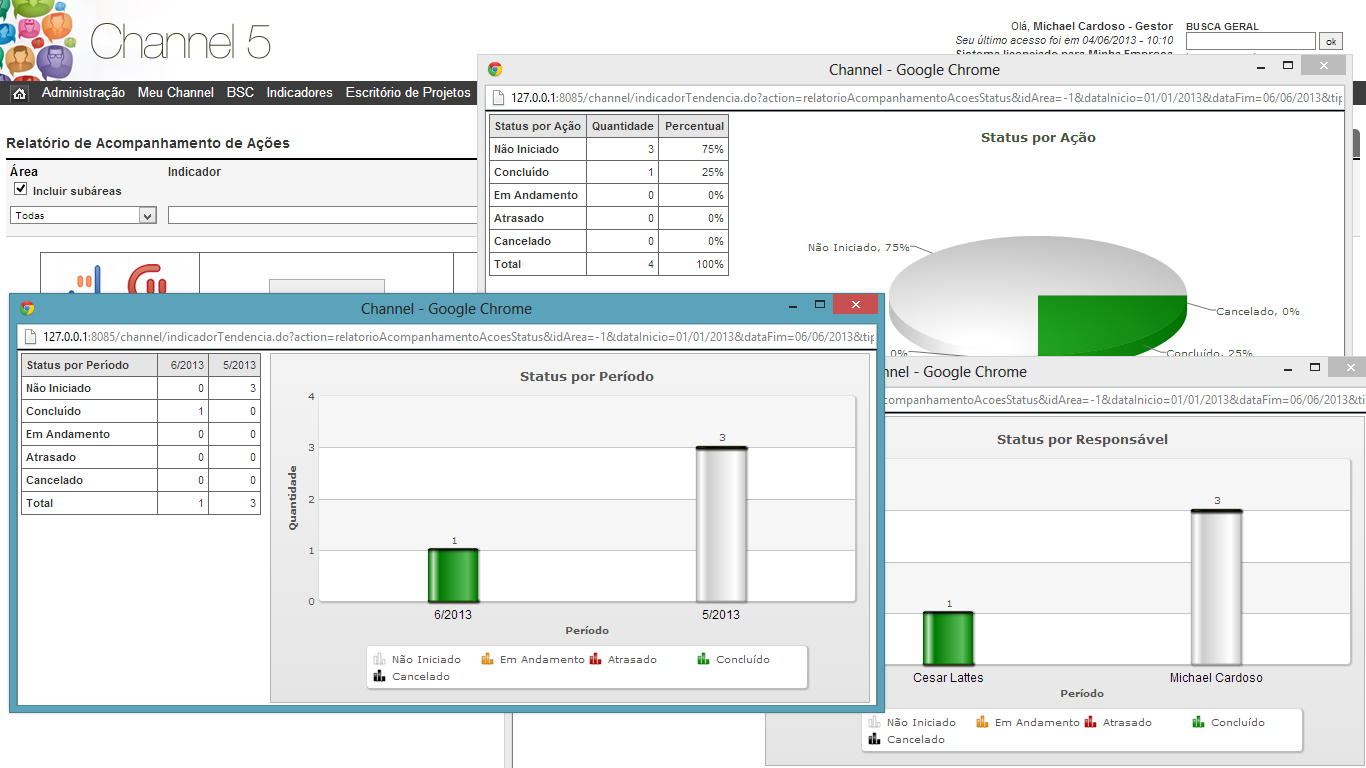1366x768 pixels.
Task: Click Cancelado row in Status por Ação table
Action: coord(609,241)
